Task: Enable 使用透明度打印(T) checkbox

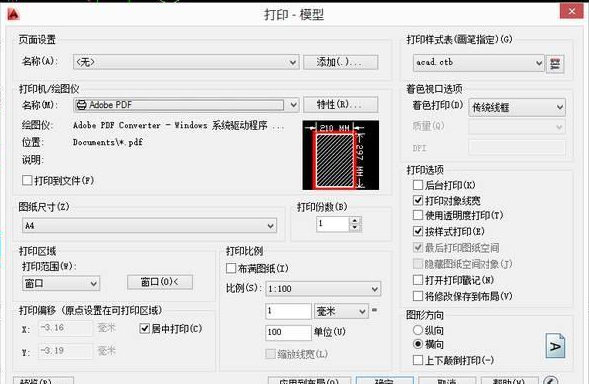Action: click(418, 215)
